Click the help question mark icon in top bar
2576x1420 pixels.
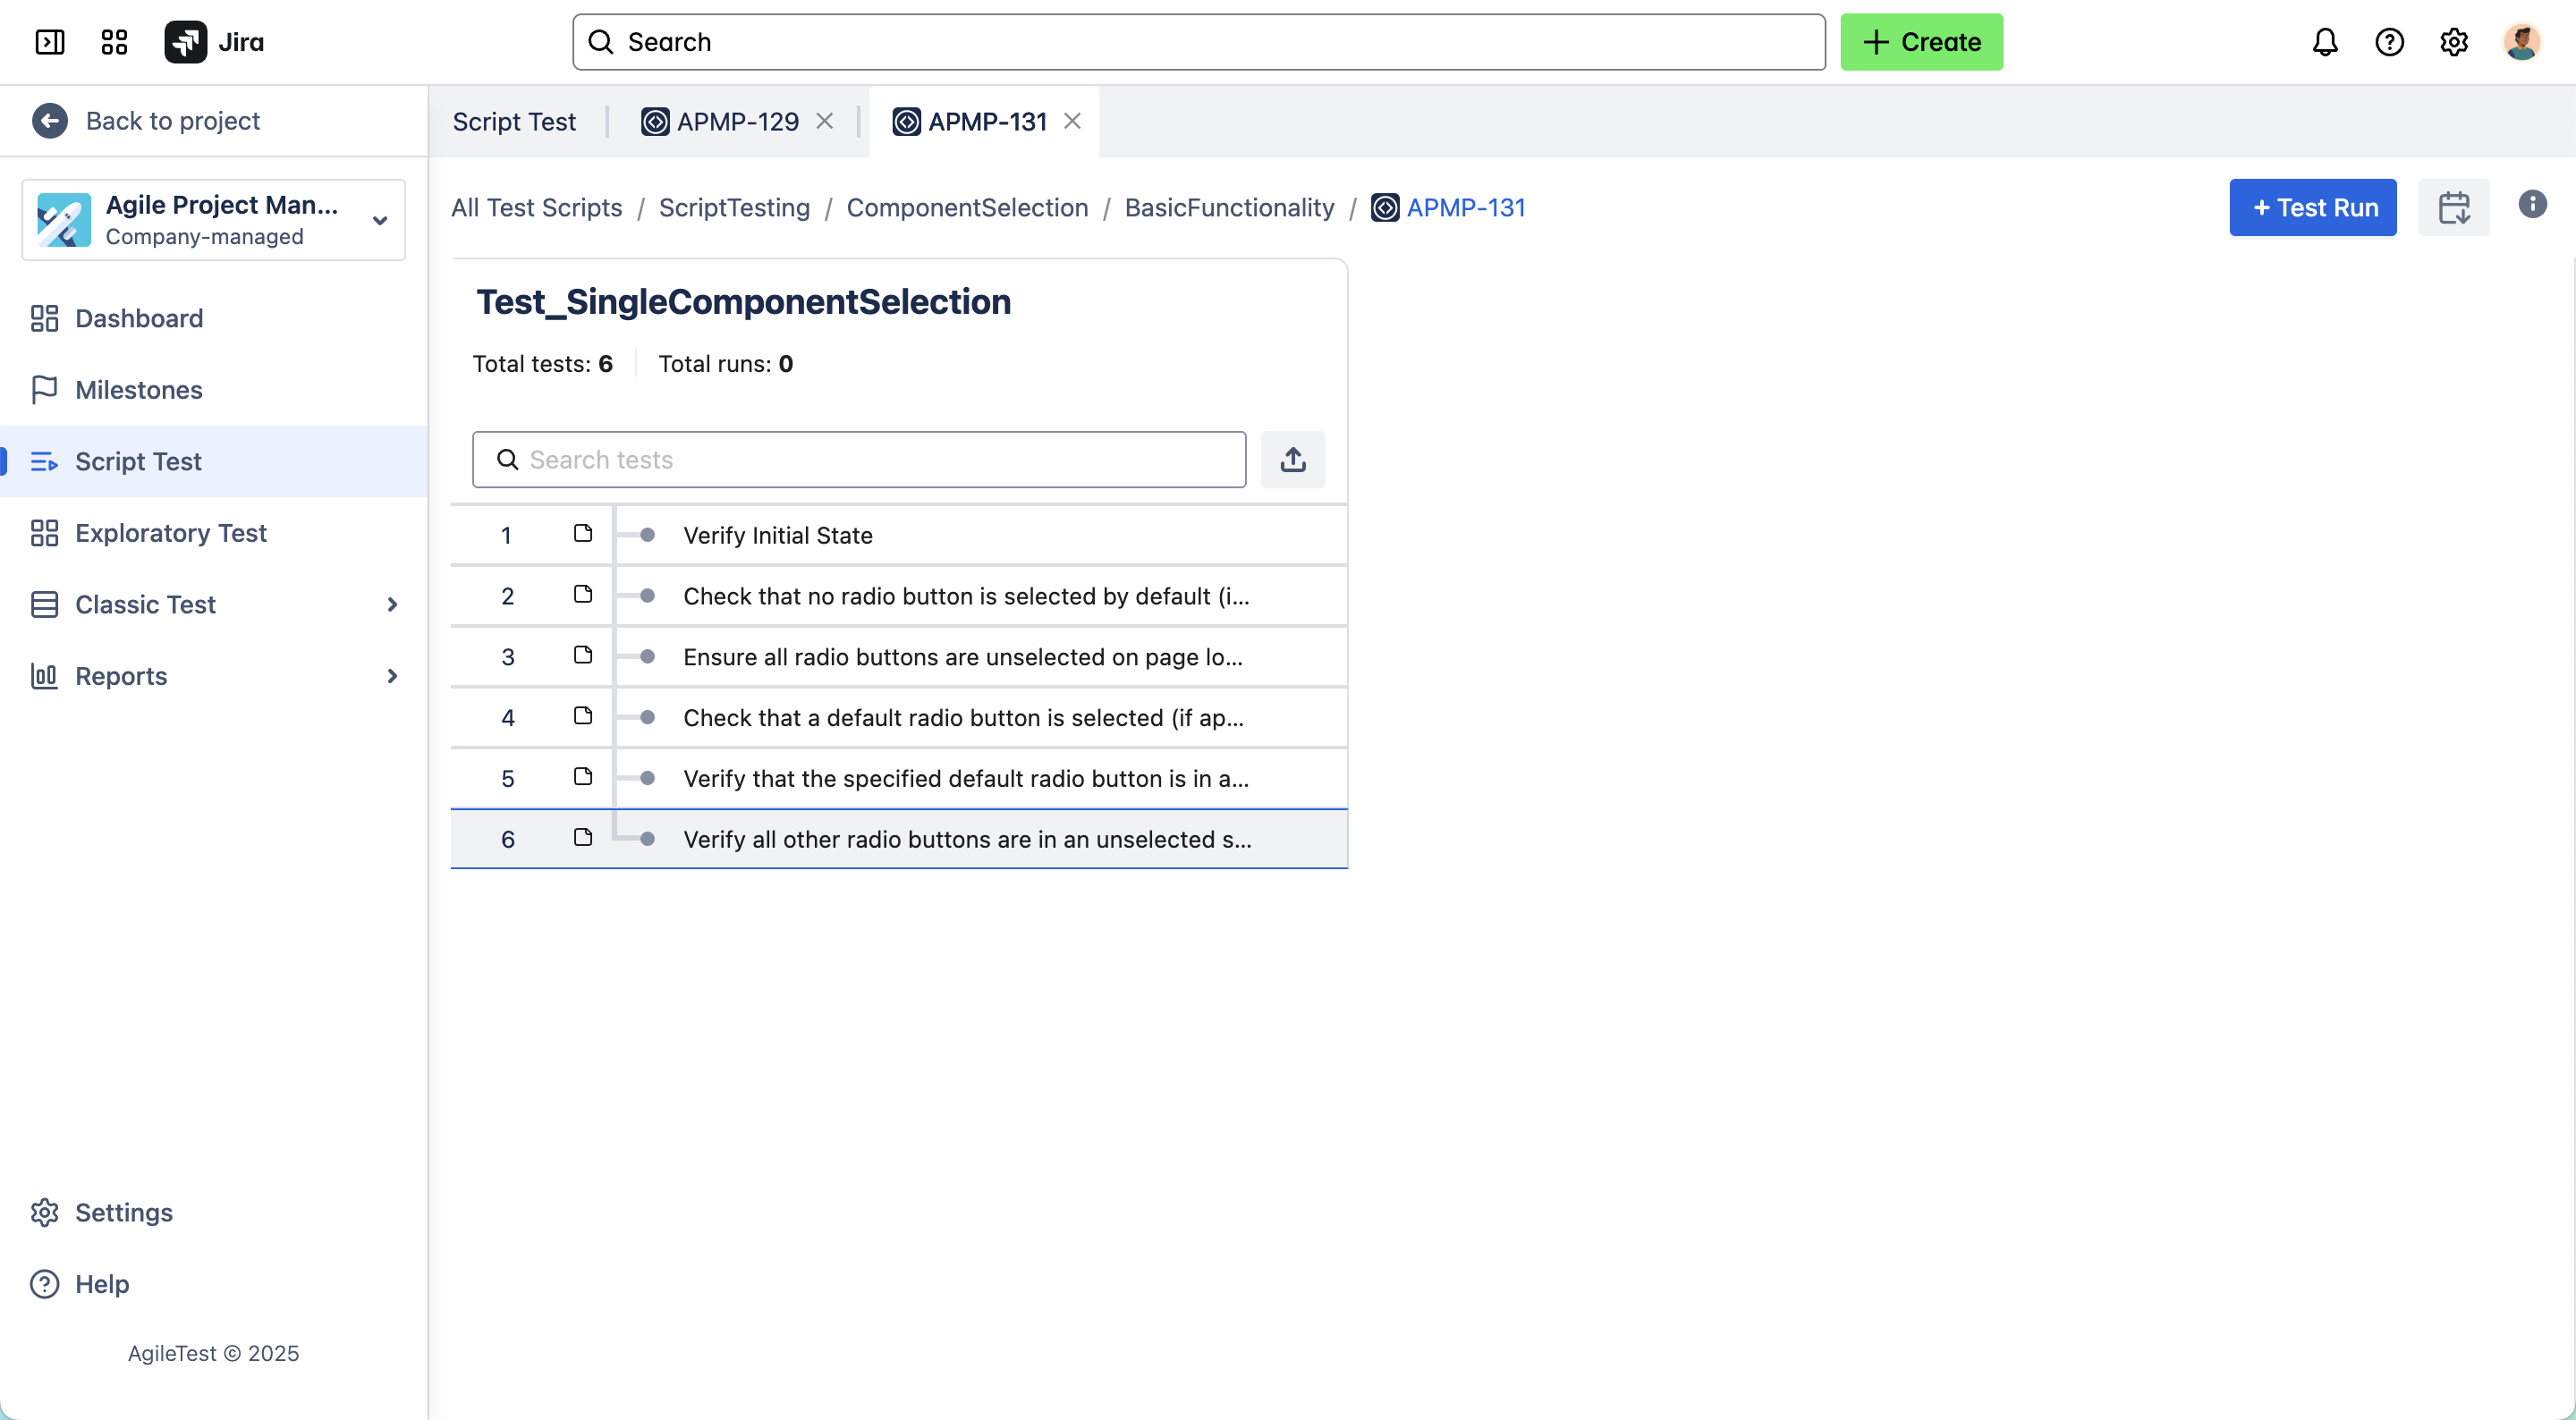click(x=2390, y=42)
